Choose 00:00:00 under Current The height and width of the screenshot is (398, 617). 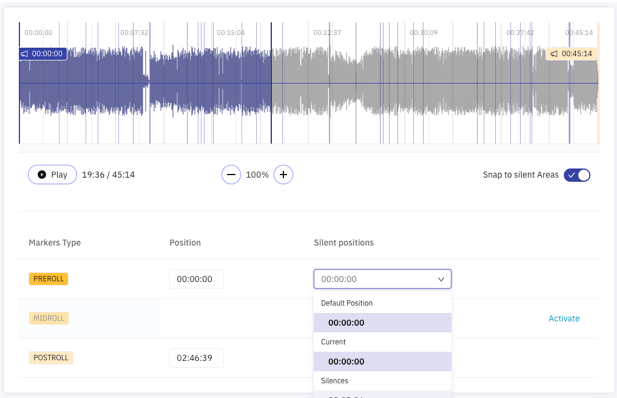(x=382, y=361)
